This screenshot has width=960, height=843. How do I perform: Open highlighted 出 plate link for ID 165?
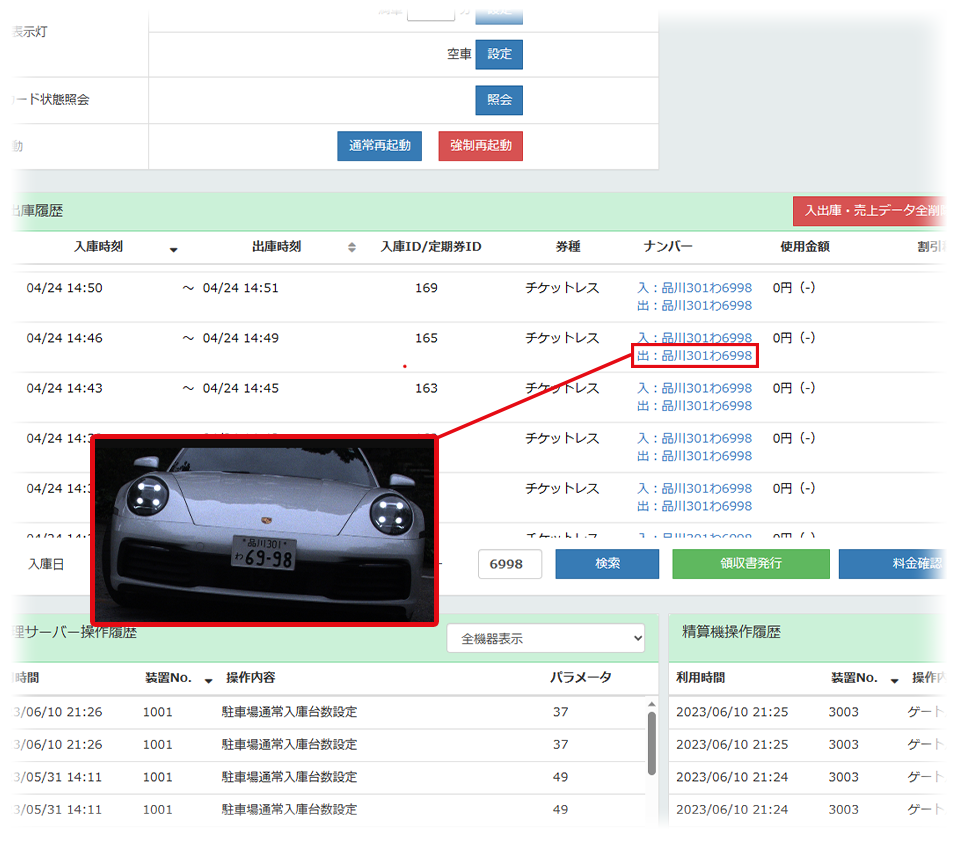tap(694, 356)
